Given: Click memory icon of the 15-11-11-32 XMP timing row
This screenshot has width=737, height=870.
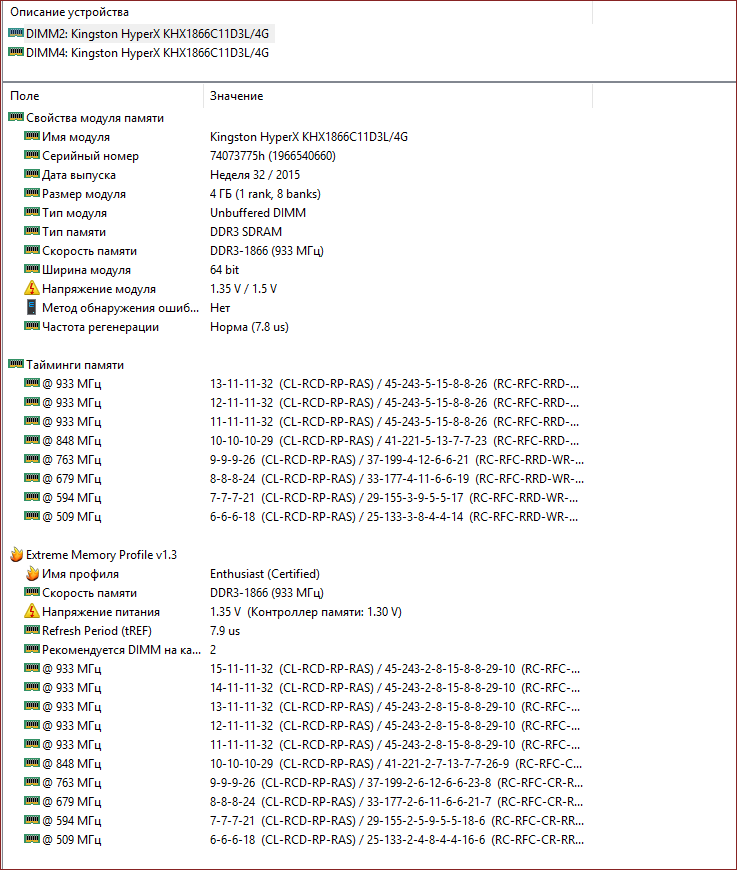Looking at the screenshot, I should pos(32,667).
